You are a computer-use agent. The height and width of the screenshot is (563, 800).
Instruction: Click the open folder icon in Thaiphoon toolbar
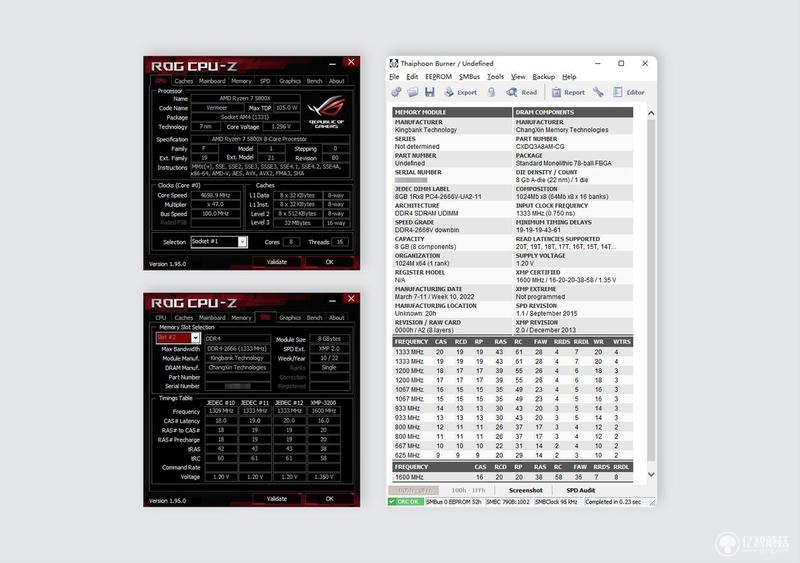point(413,92)
